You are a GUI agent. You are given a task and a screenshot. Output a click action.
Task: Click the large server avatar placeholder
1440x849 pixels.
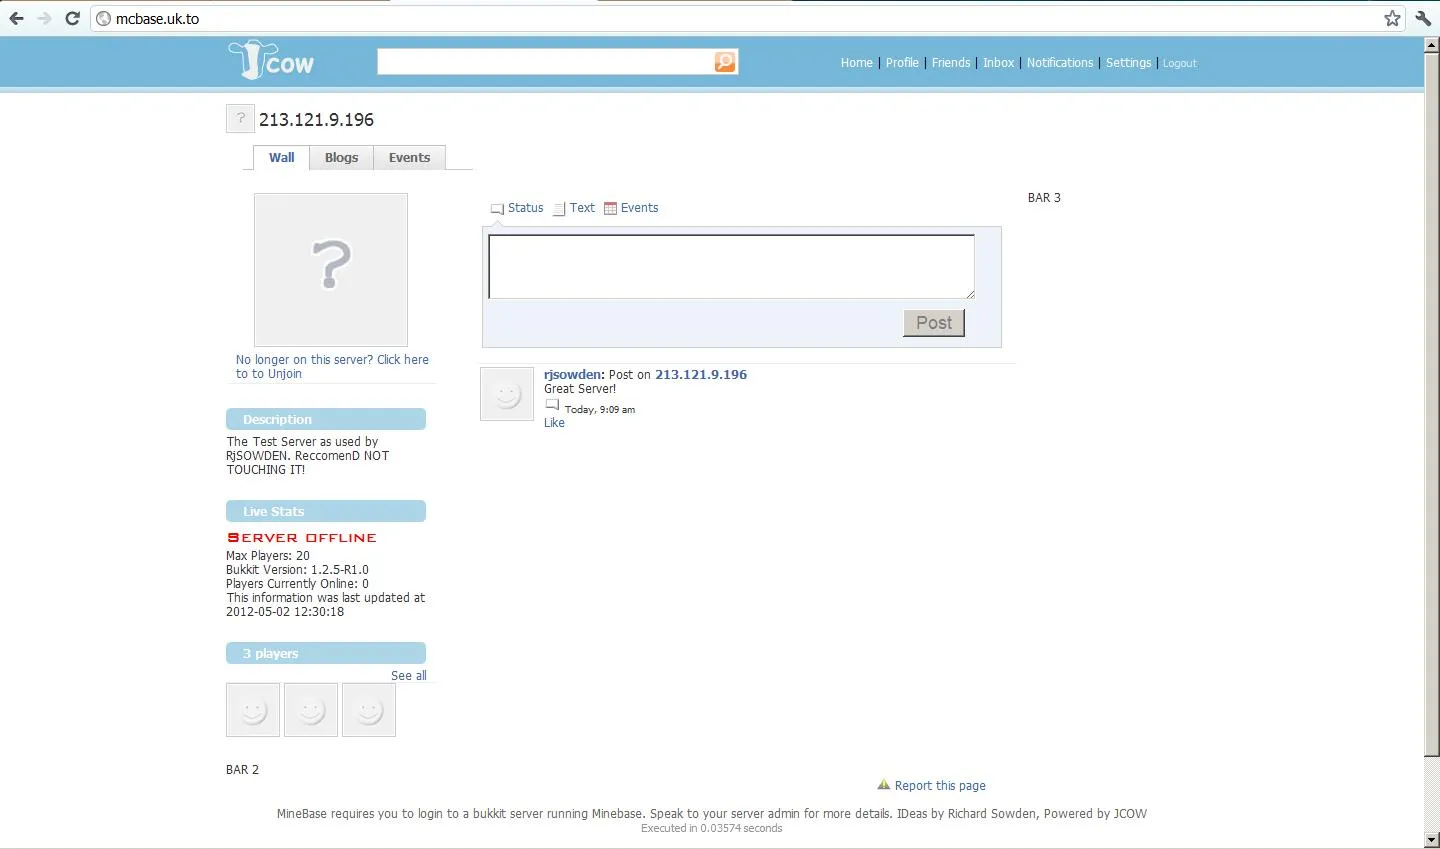tap(331, 270)
